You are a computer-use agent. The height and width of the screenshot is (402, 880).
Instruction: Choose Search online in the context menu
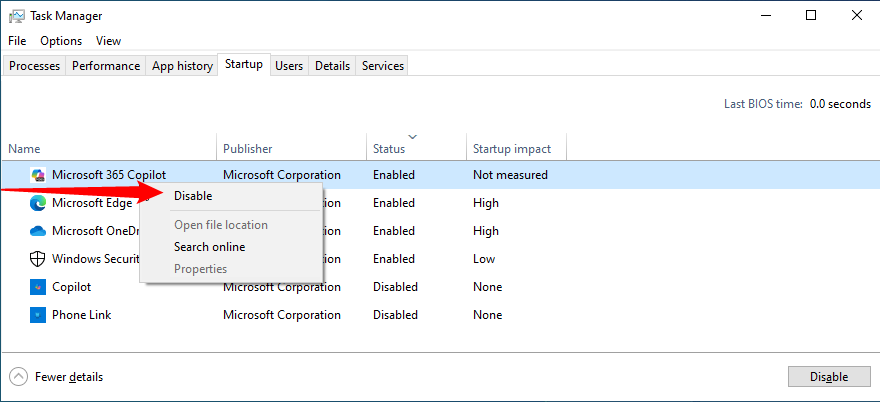pyautogui.click(x=231, y=247)
